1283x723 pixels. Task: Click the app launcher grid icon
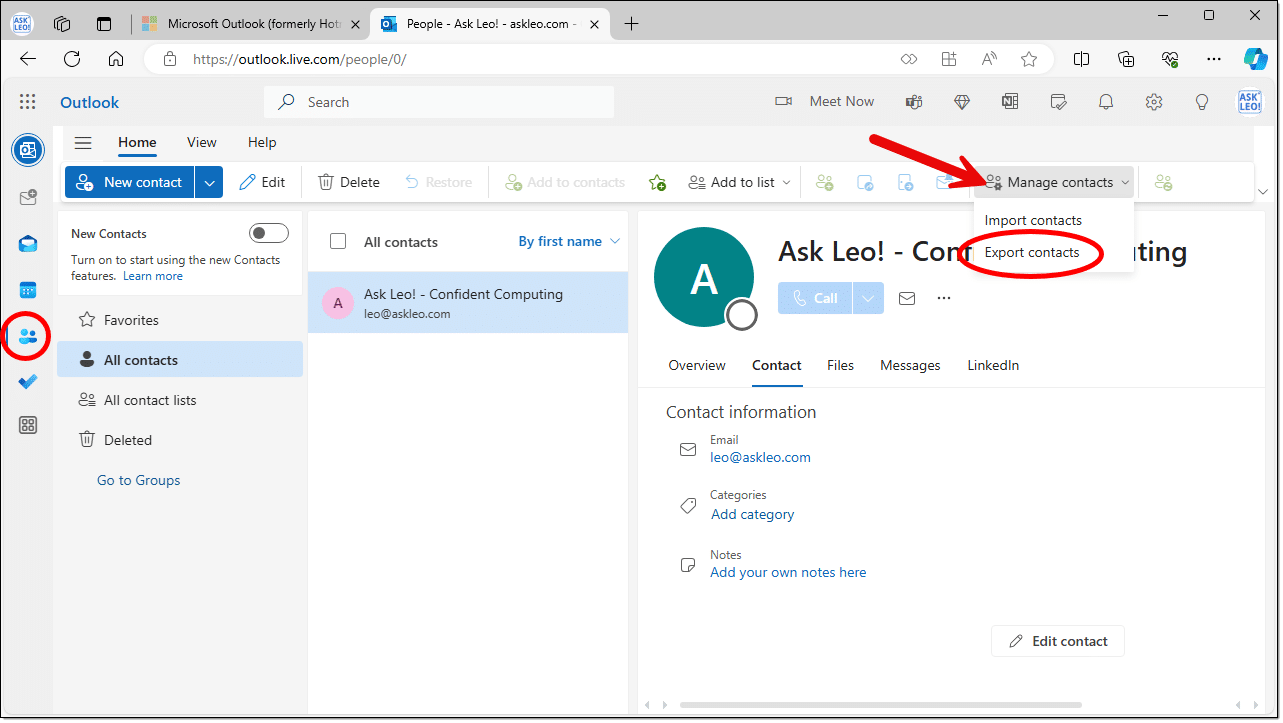click(x=28, y=102)
